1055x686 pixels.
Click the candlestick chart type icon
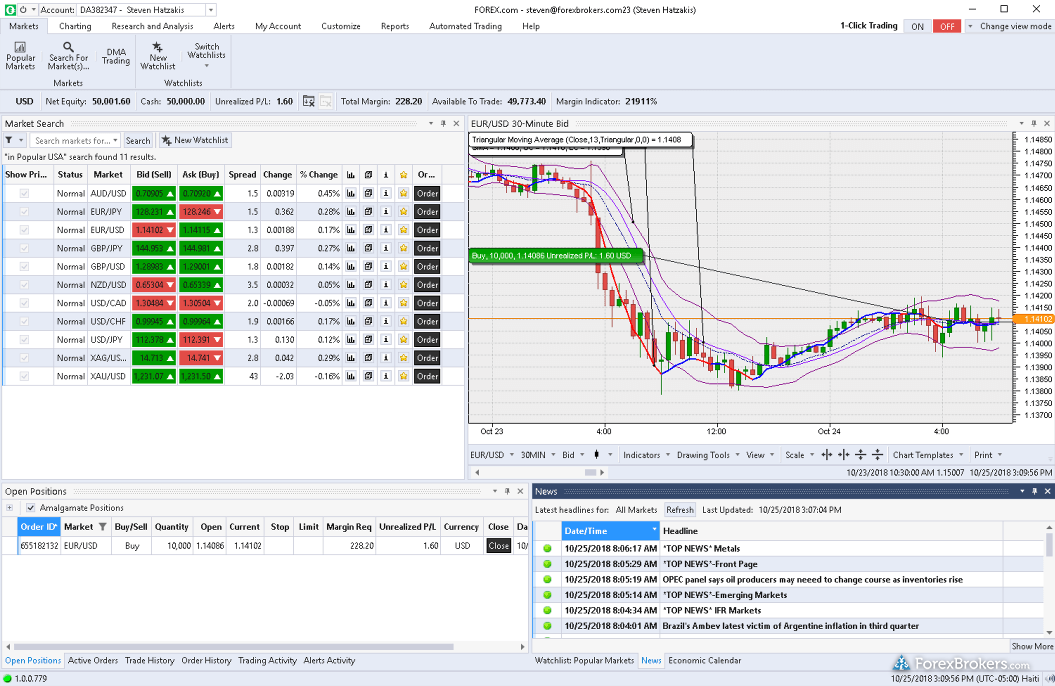click(x=596, y=455)
